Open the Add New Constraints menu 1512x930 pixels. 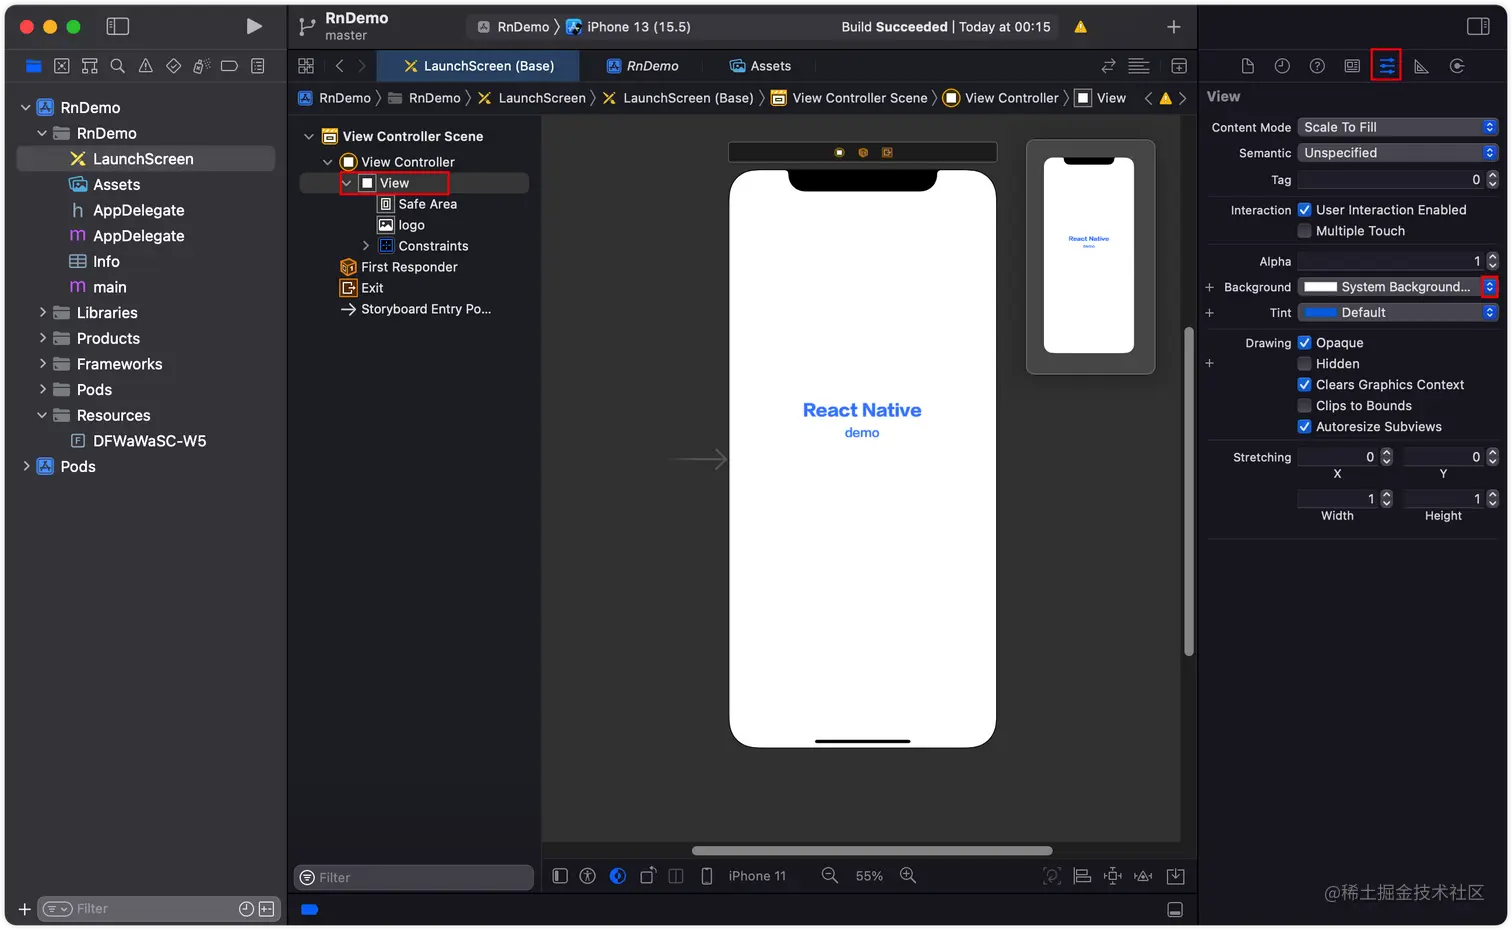point(1113,876)
